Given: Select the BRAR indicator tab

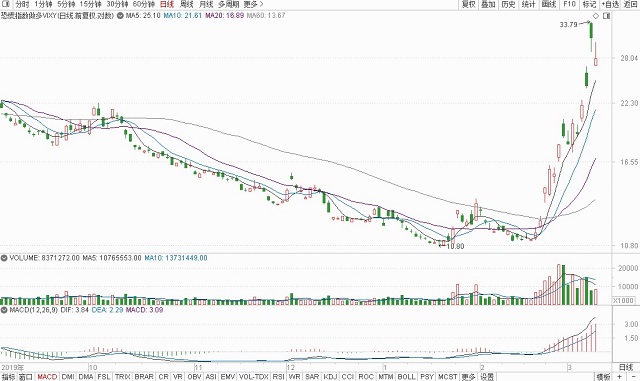Looking at the screenshot, I should (144, 377).
